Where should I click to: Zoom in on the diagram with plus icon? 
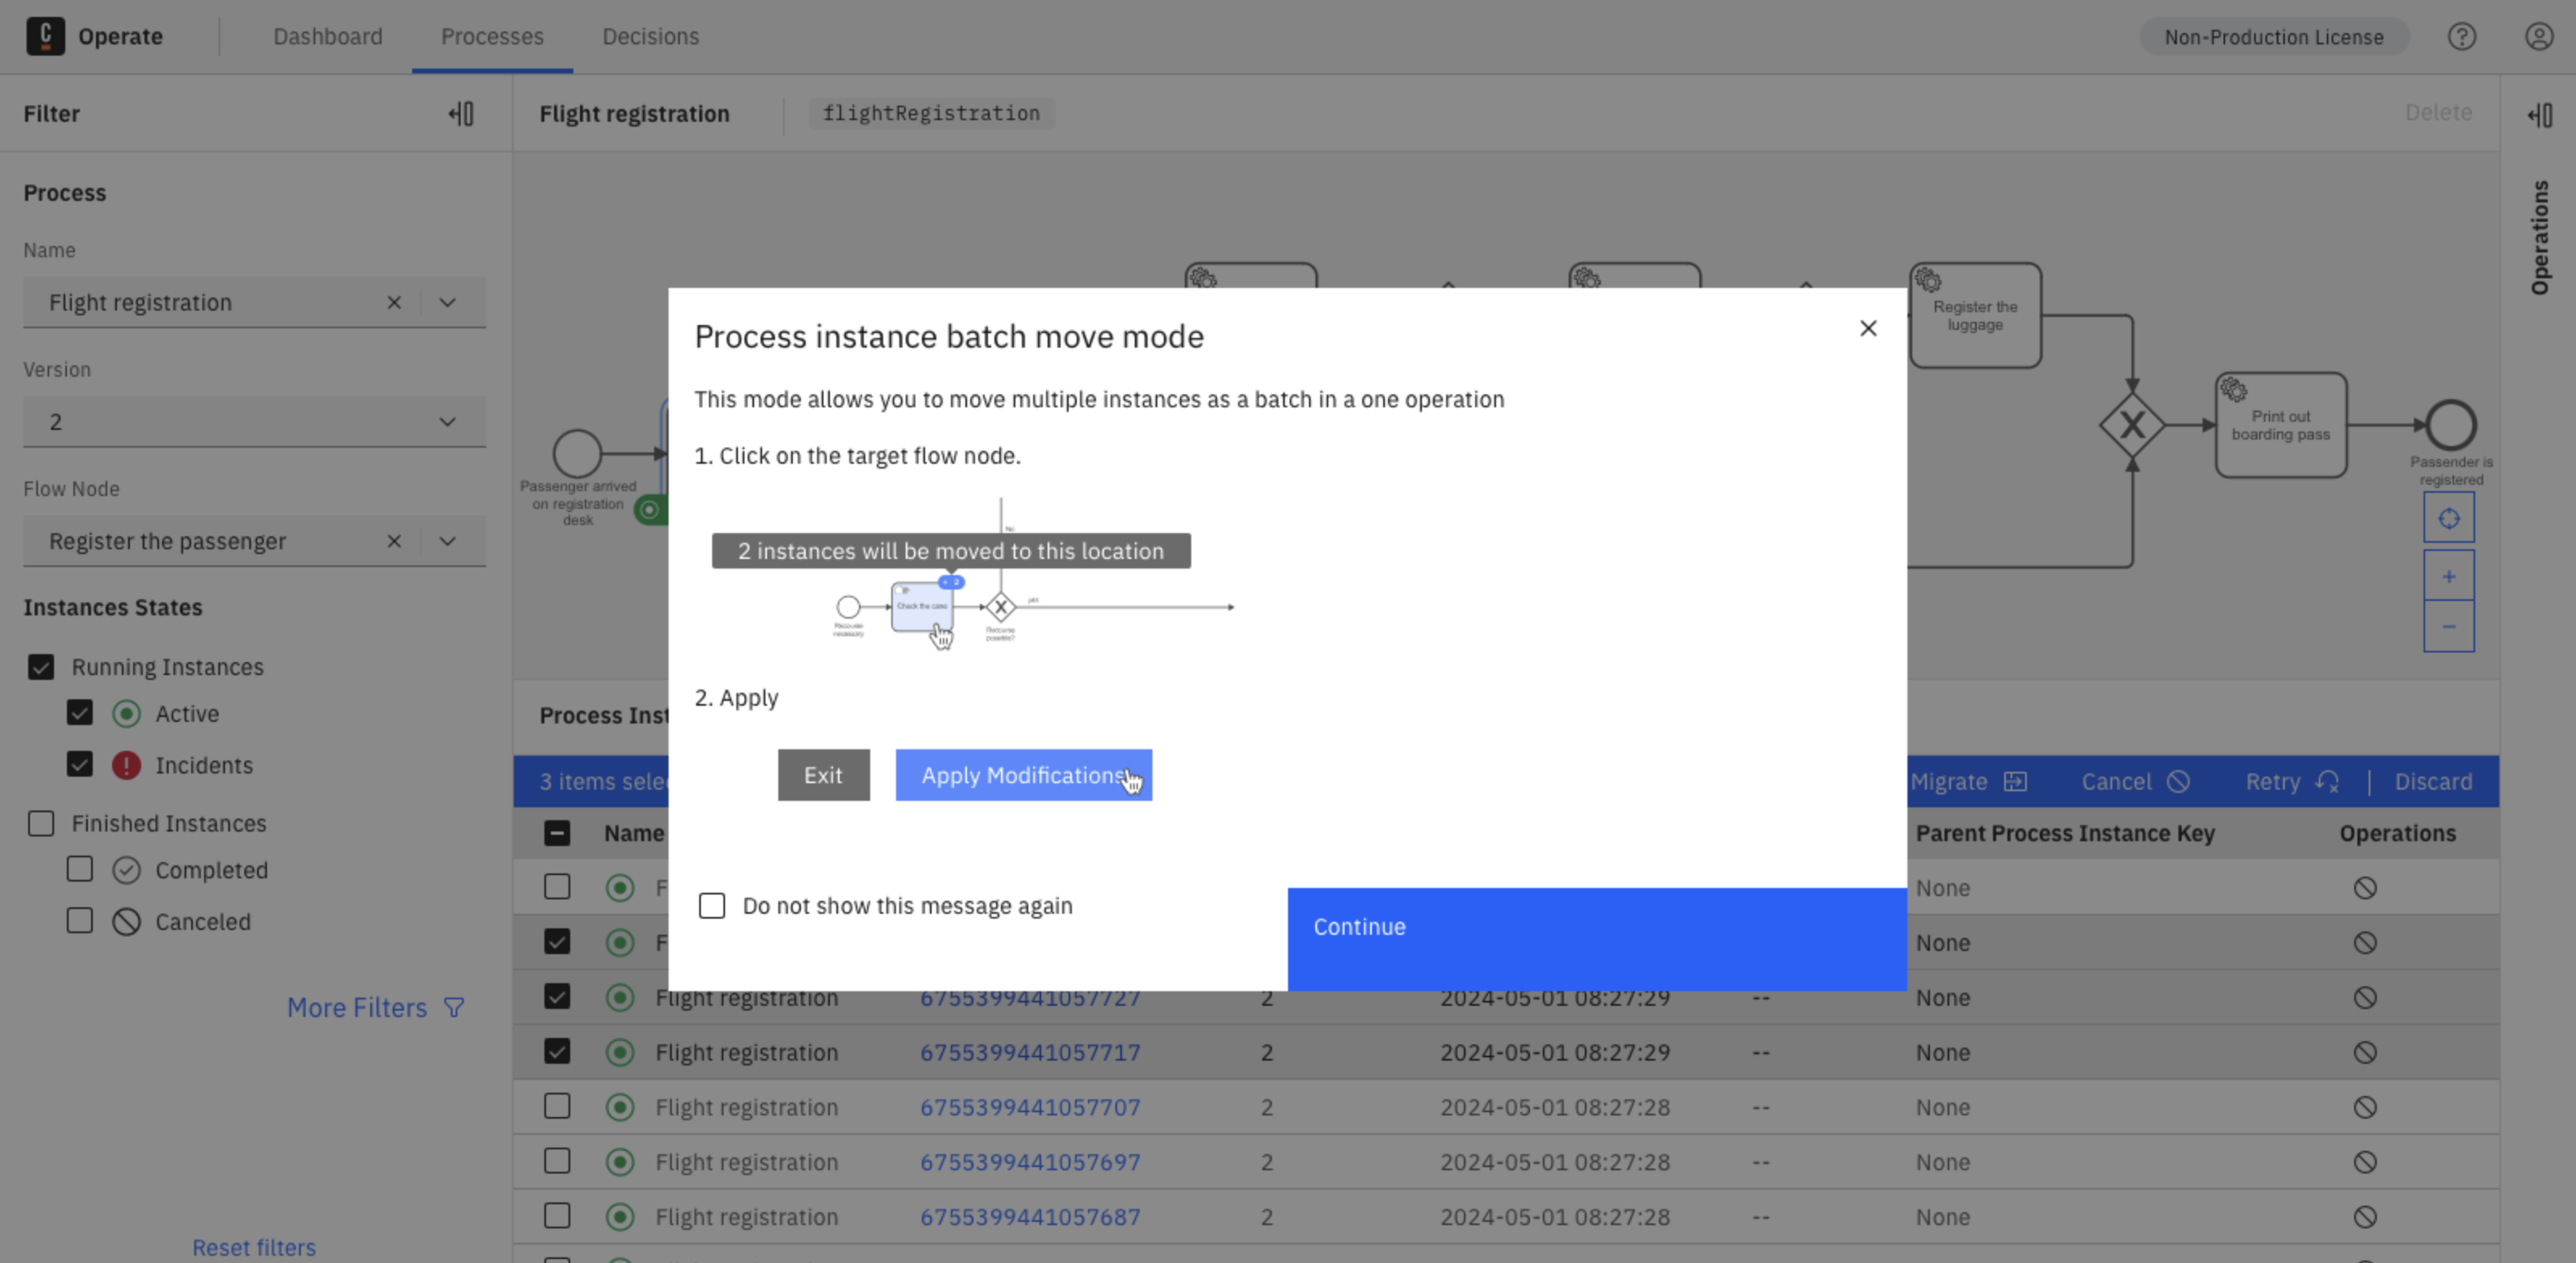(2449, 575)
